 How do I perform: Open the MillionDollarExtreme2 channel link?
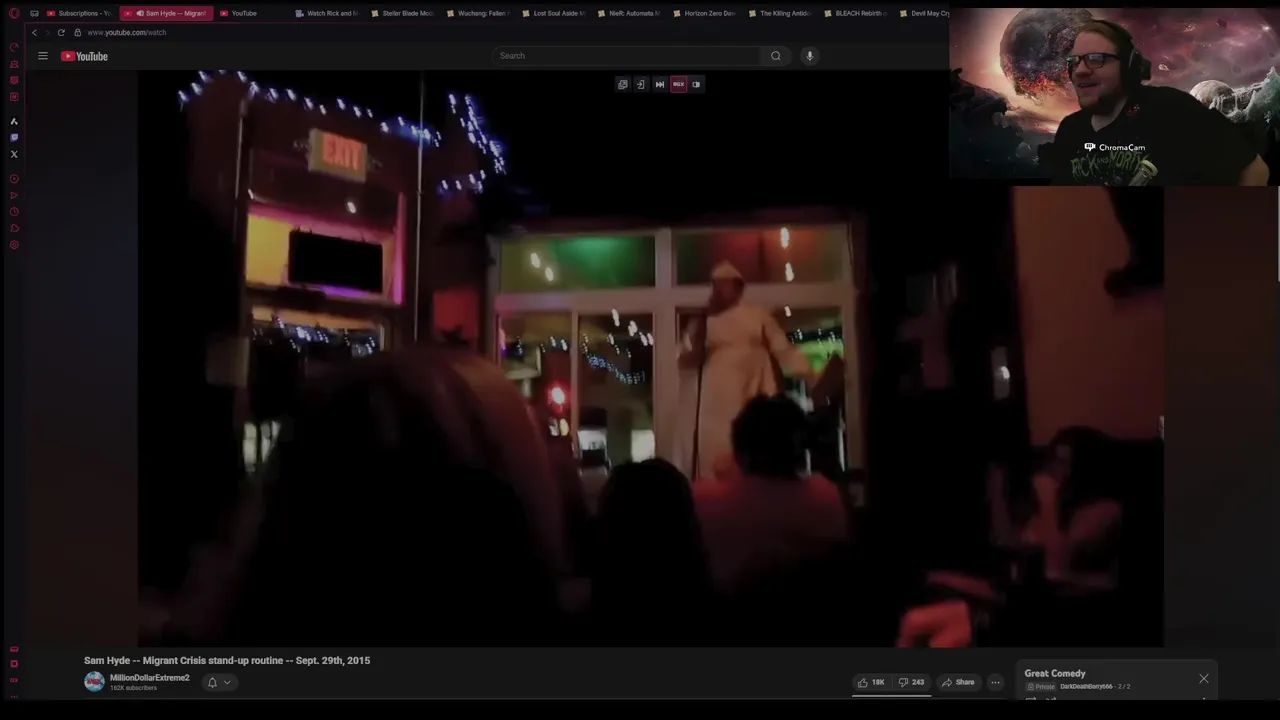point(149,678)
